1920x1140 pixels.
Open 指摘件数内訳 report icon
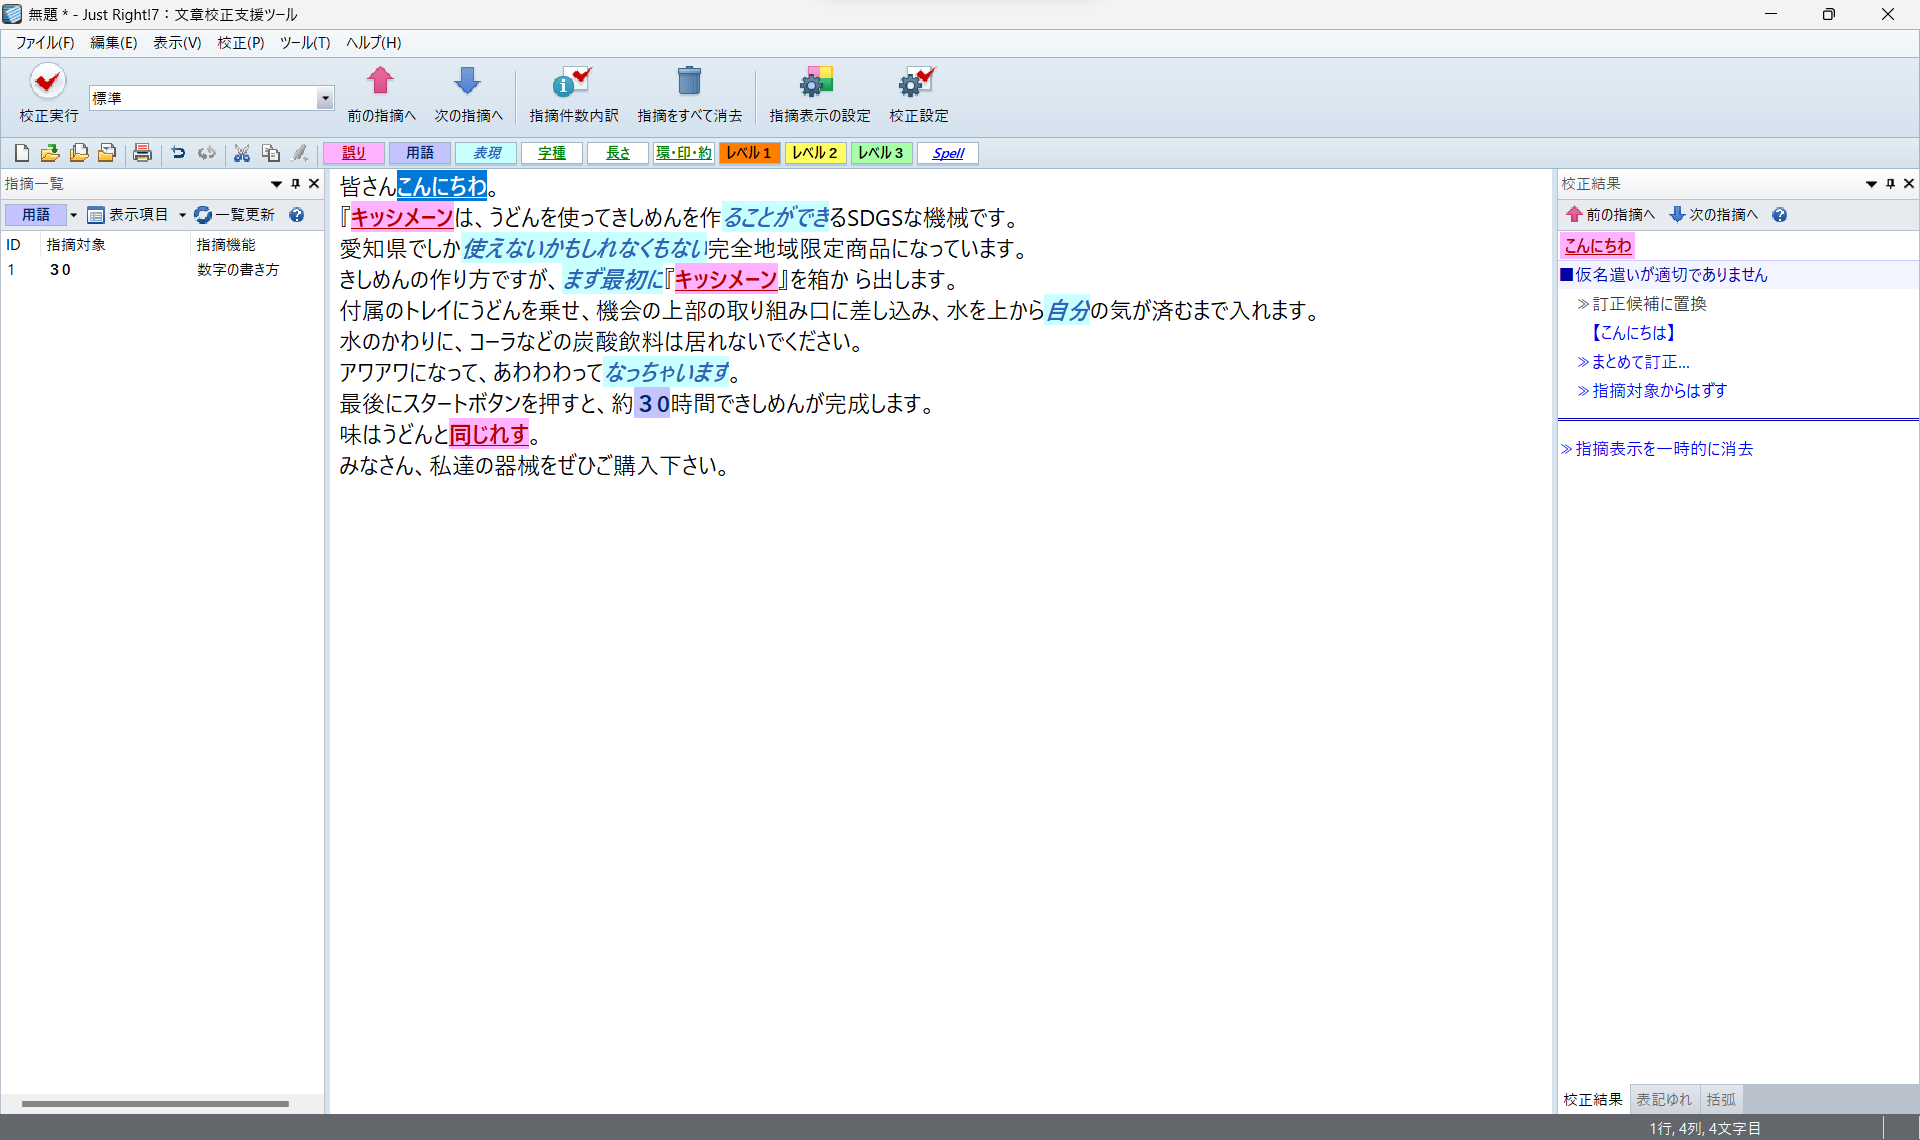[572, 82]
